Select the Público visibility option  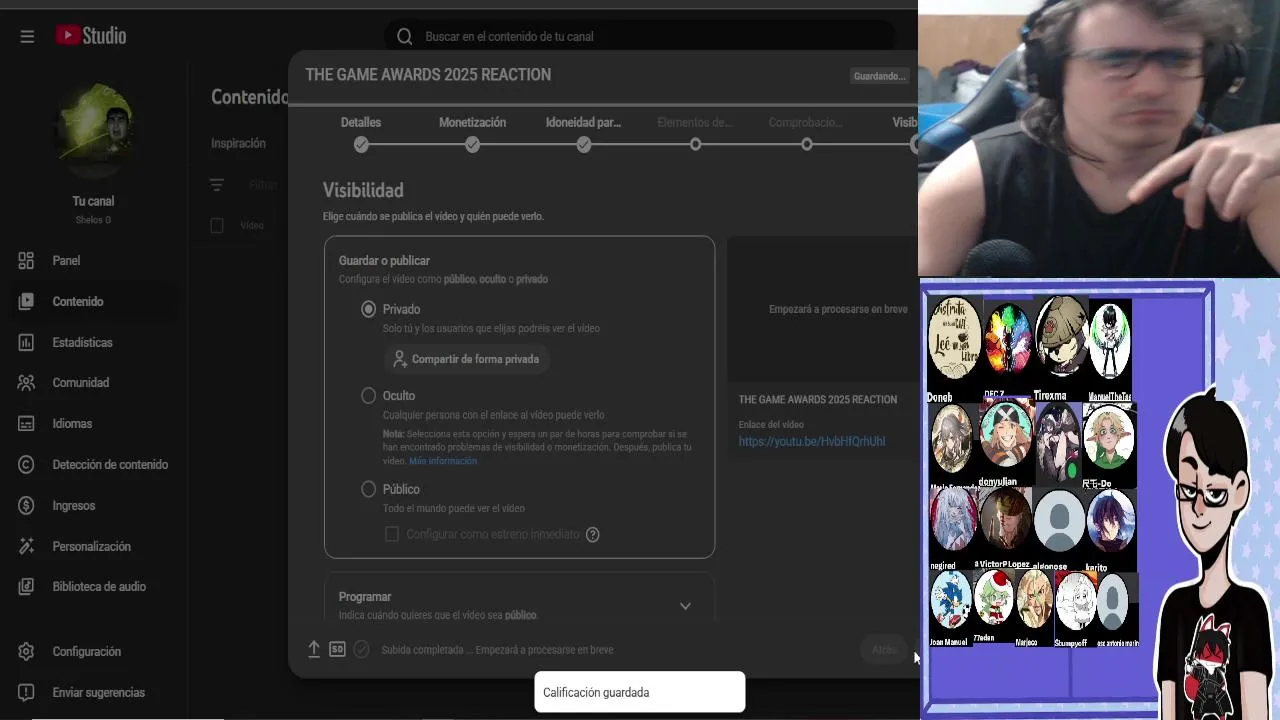pyautogui.click(x=369, y=489)
